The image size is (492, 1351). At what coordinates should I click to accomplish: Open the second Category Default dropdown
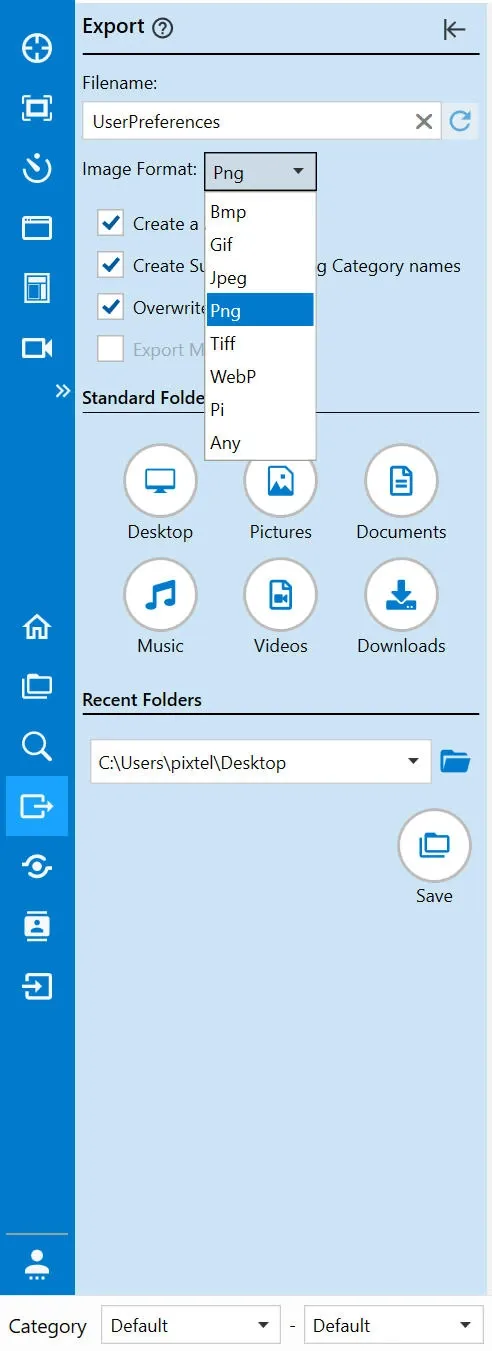pos(393,1325)
